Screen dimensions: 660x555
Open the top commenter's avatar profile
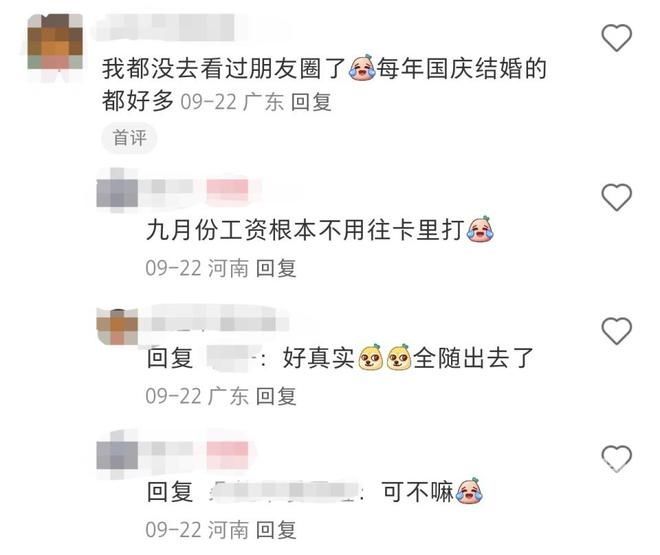pos(55,41)
